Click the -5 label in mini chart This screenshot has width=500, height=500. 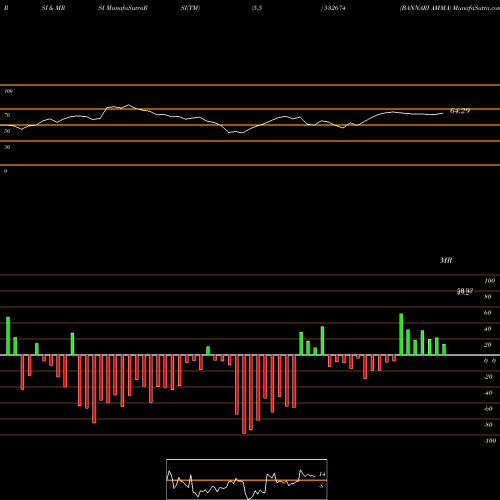pyautogui.click(x=321, y=486)
